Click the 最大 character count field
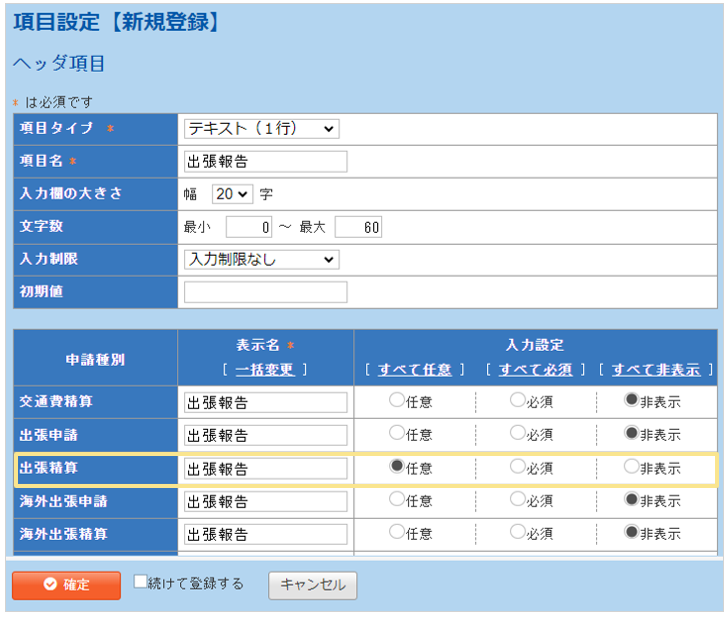 [x=358, y=227]
